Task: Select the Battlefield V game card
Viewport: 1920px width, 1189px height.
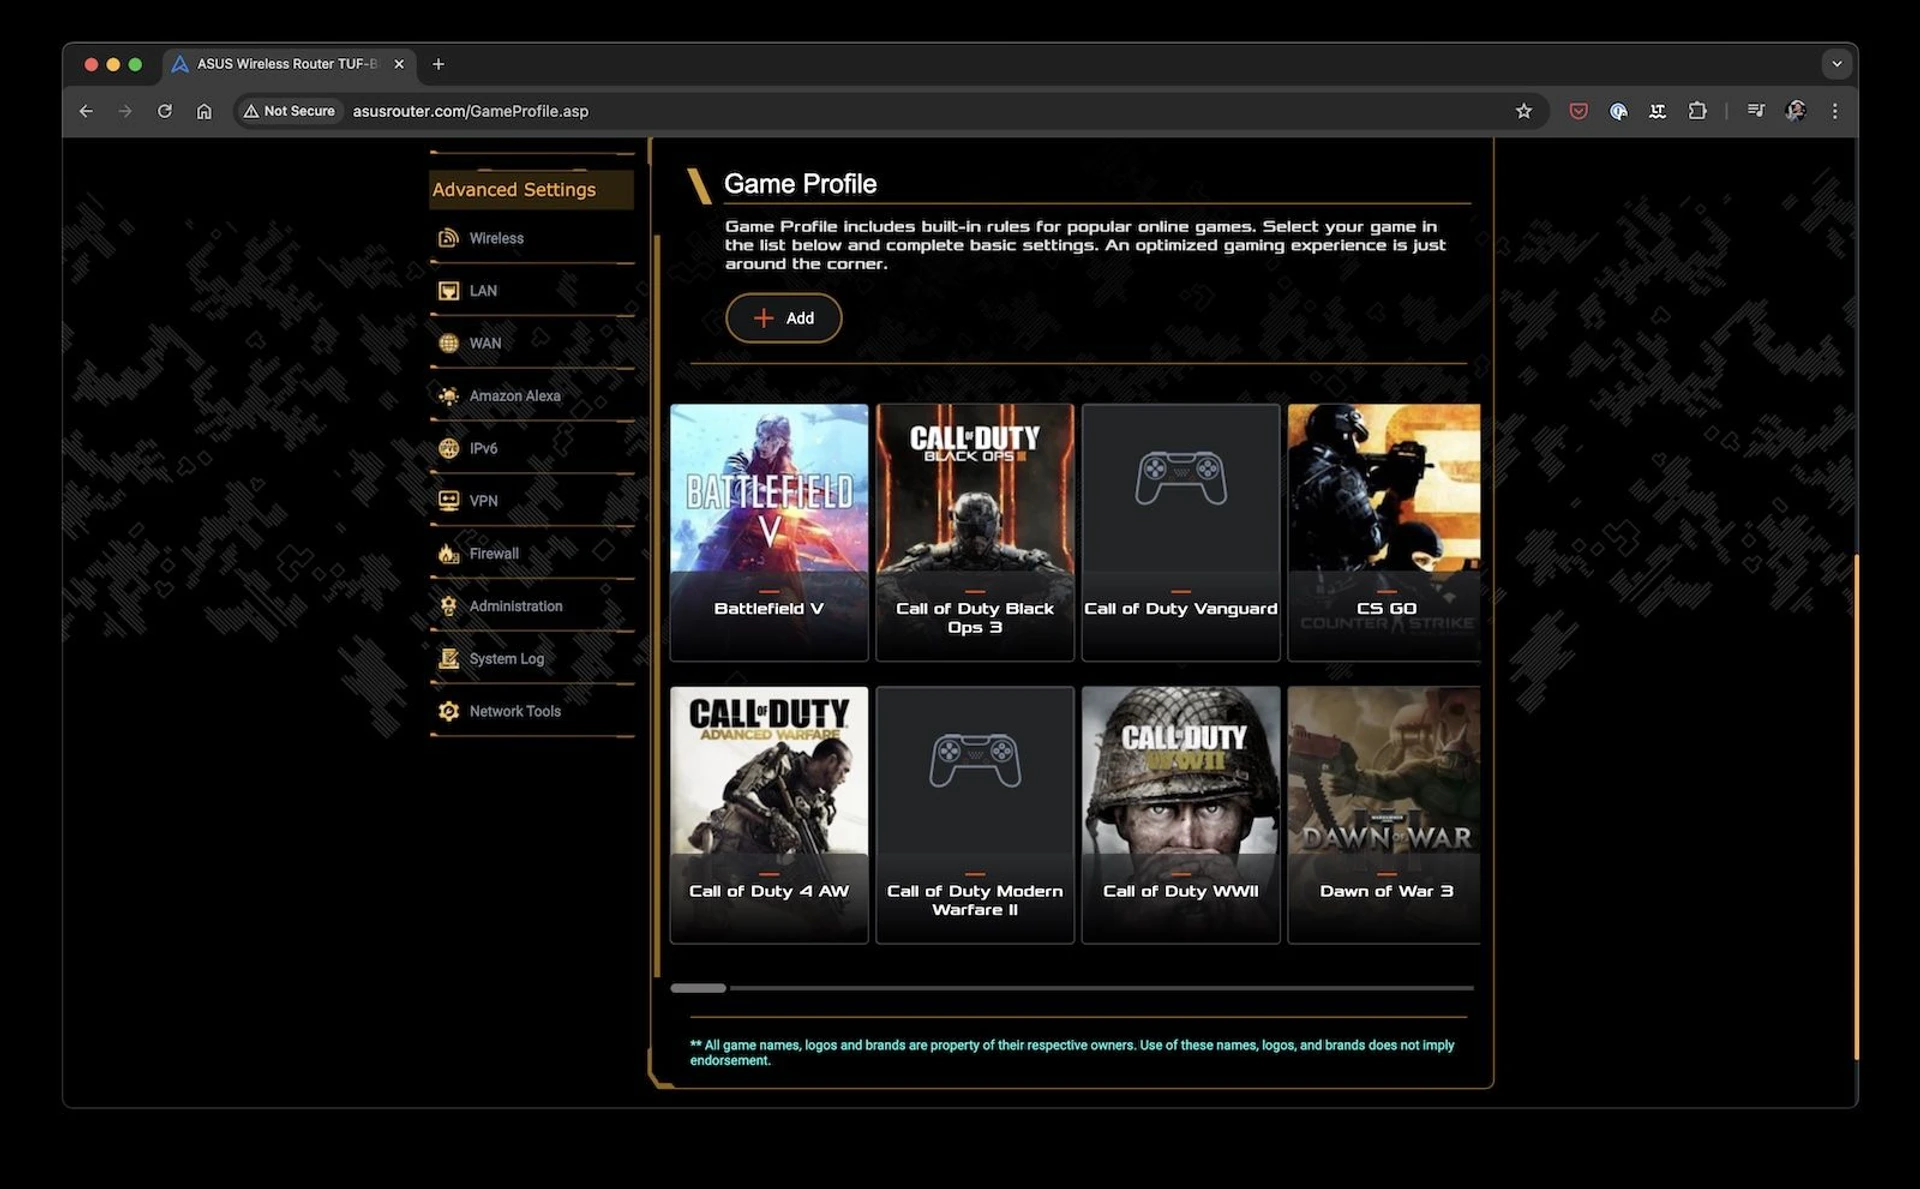Action: [x=769, y=532]
